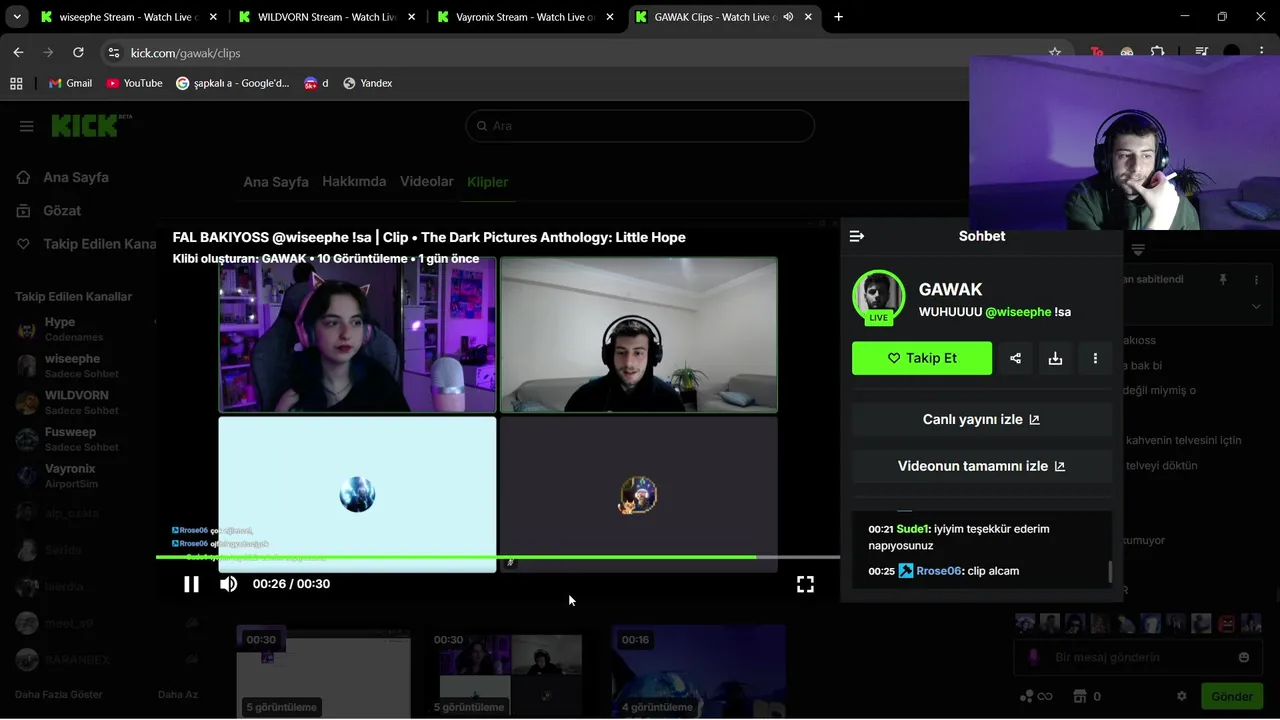Seek on the green clip progress bar

497,557
